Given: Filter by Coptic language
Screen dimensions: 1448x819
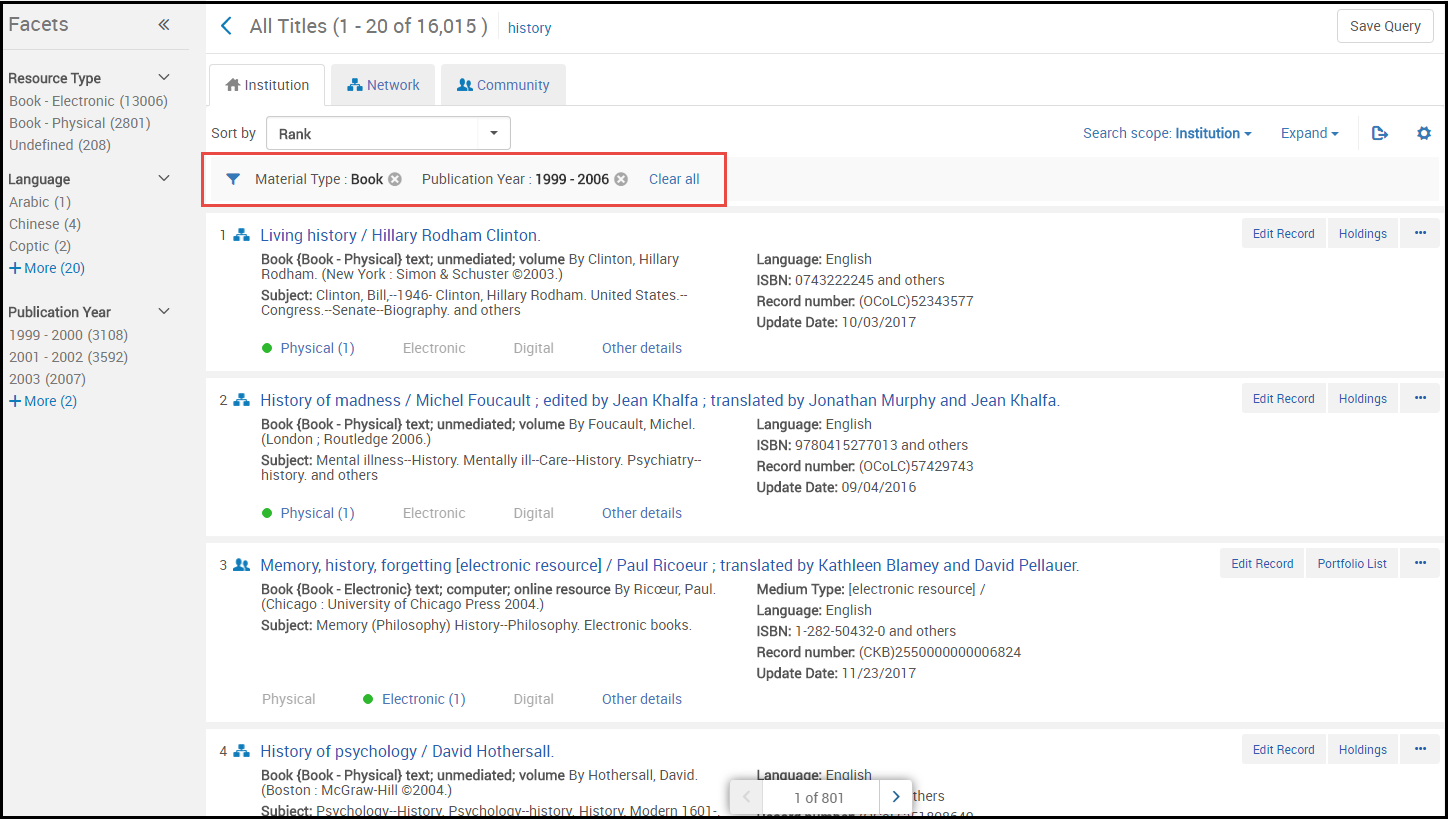Looking at the screenshot, I should (40, 246).
